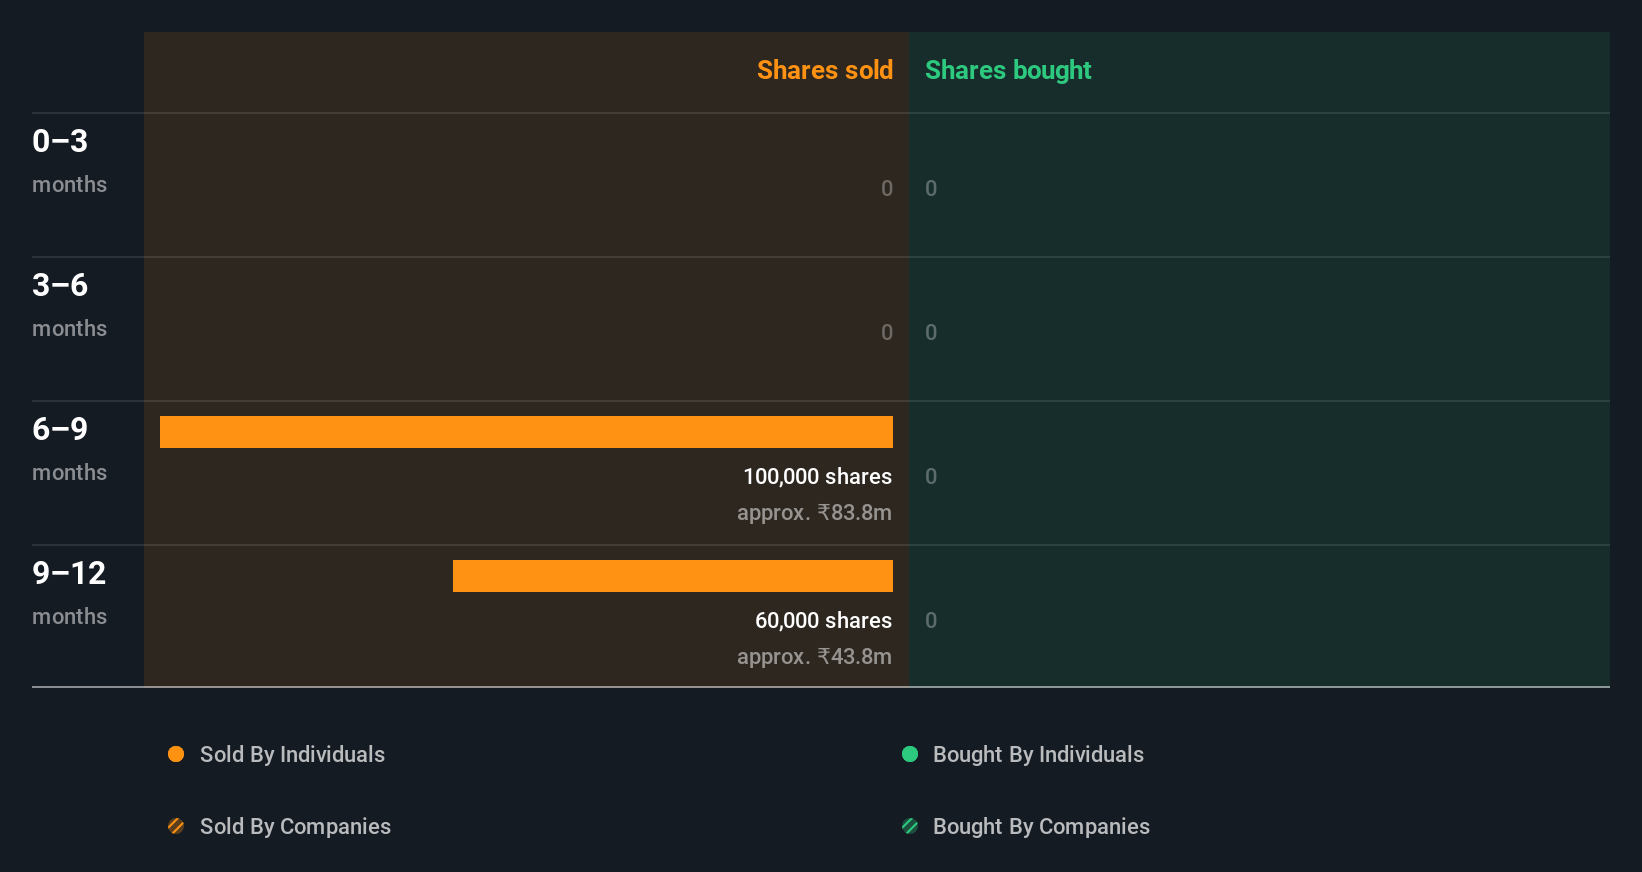Click shares sold zero in 3–6 months row

point(887,332)
